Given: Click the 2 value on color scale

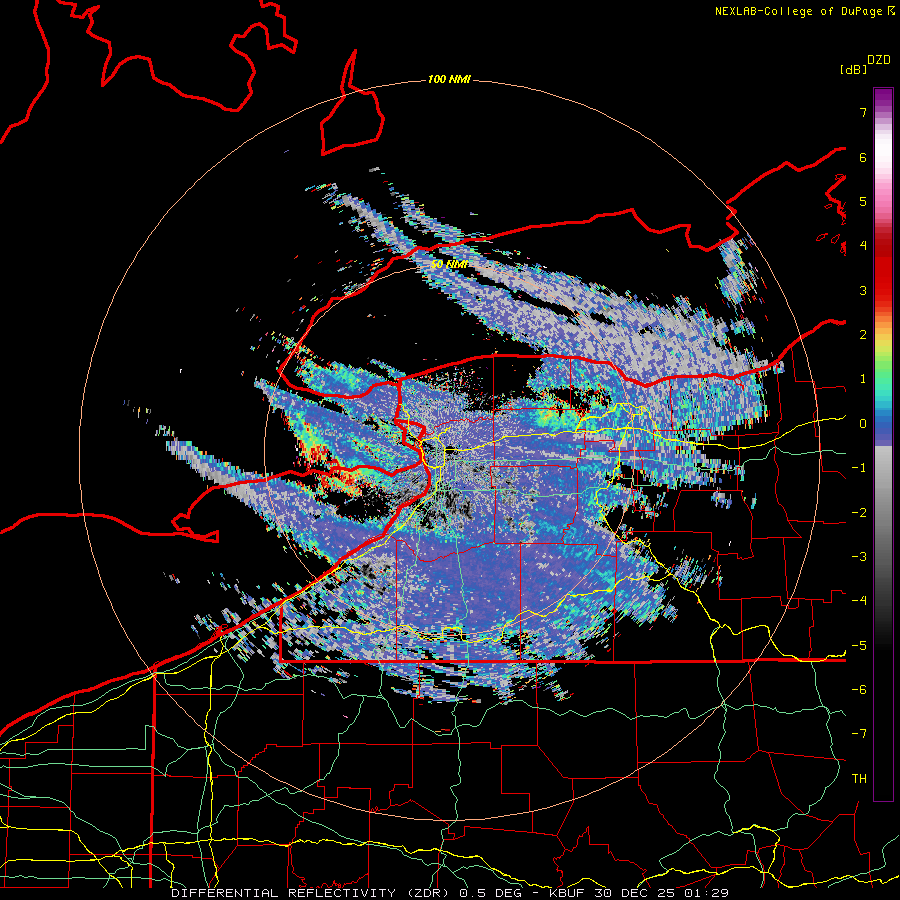Looking at the screenshot, I should [x=863, y=335].
